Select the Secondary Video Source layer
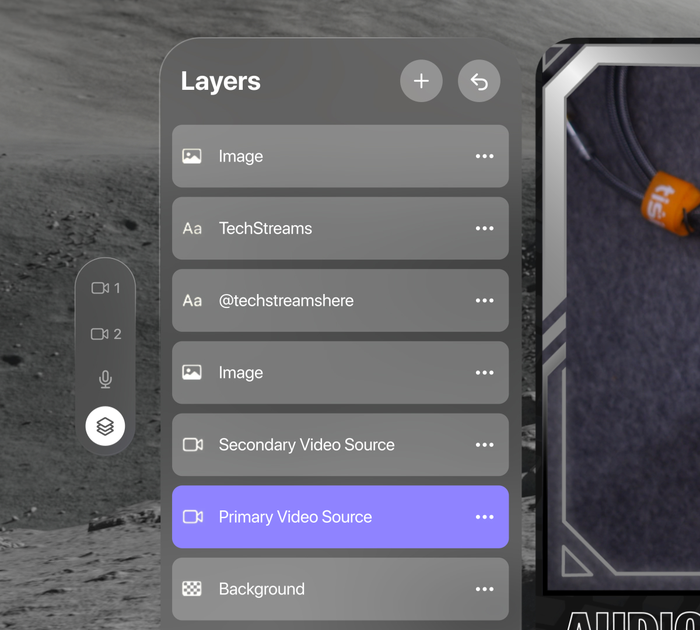The height and width of the screenshot is (630, 700). click(x=340, y=445)
